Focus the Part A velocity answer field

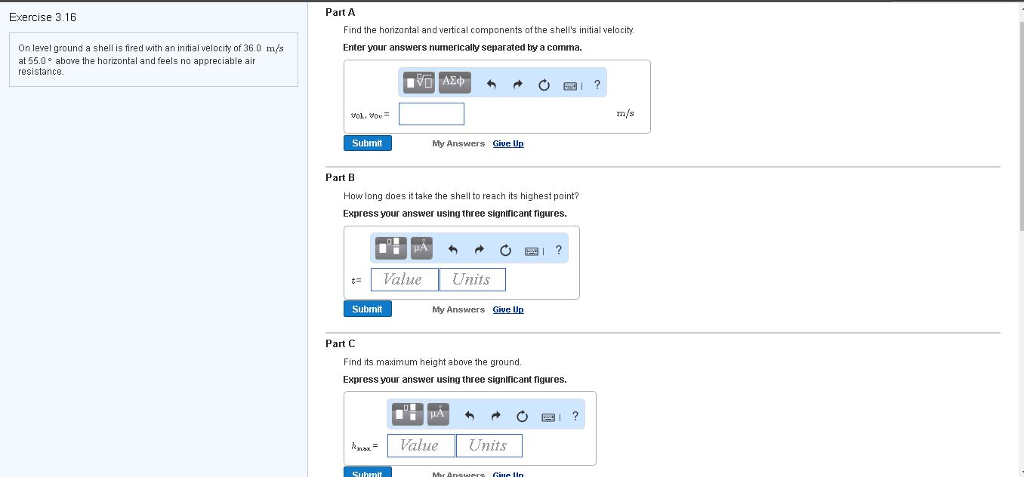click(431, 114)
